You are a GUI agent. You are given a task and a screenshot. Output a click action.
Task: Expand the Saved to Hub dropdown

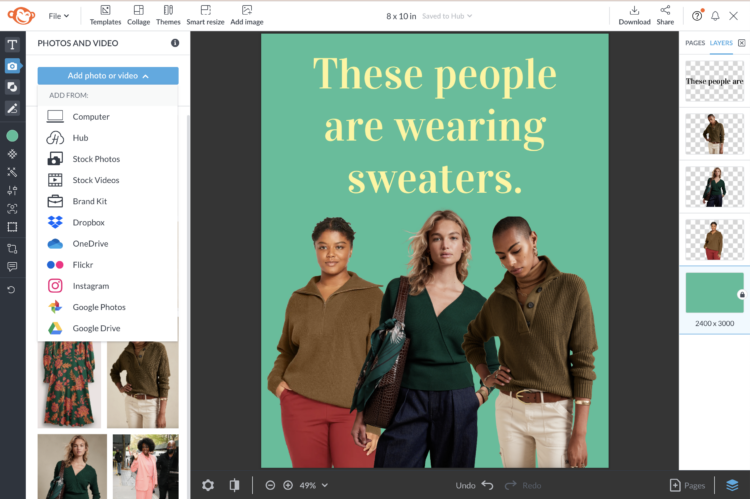click(x=447, y=16)
